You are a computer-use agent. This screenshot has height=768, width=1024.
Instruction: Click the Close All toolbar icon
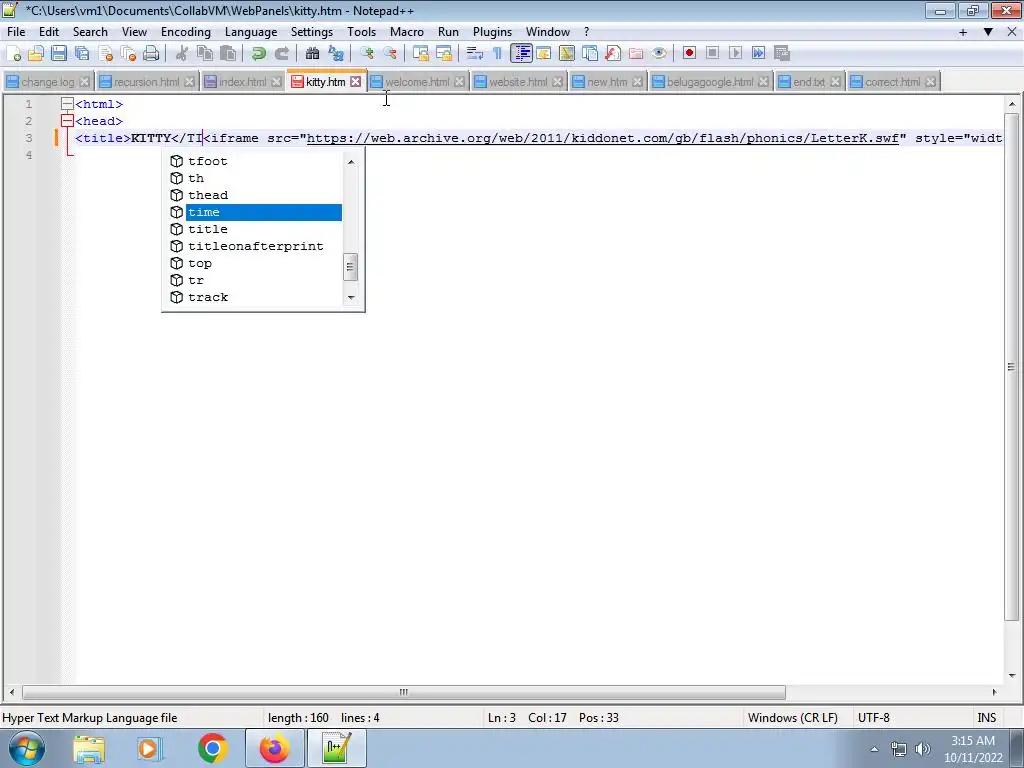(128, 54)
